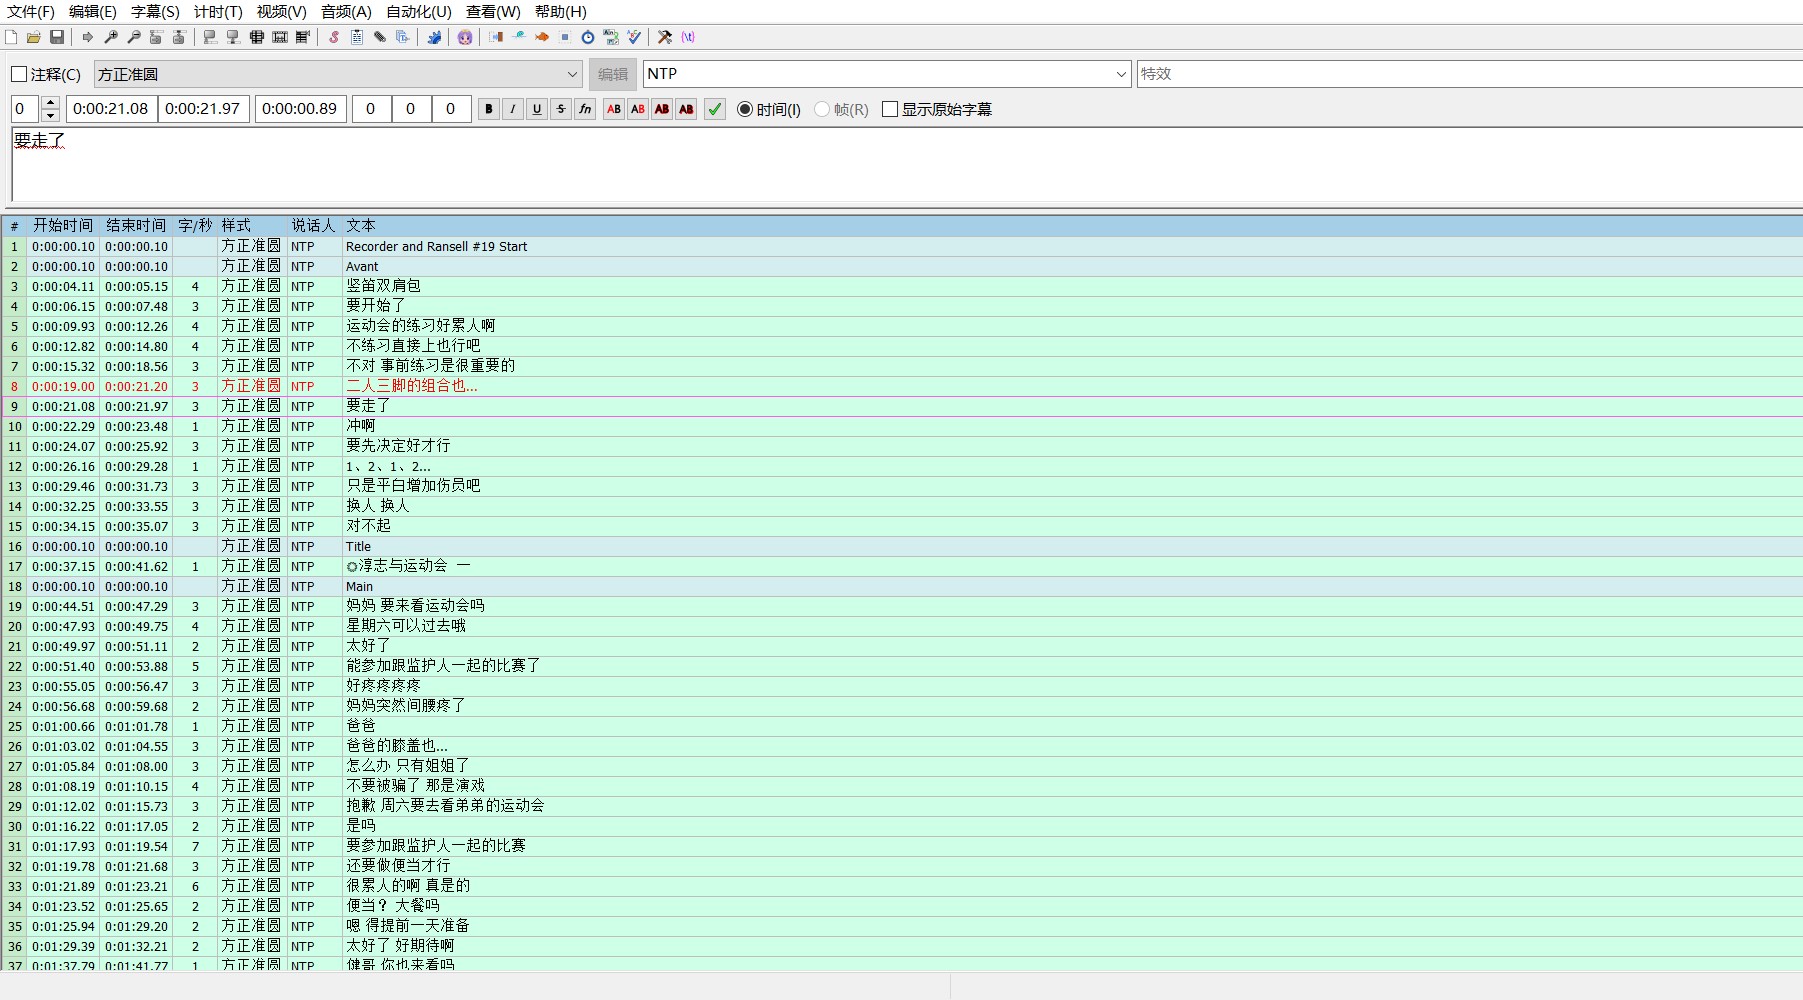The image size is (1803, 1000).
Task: Click the 编辑 style edit button
Action: (613, 74)
